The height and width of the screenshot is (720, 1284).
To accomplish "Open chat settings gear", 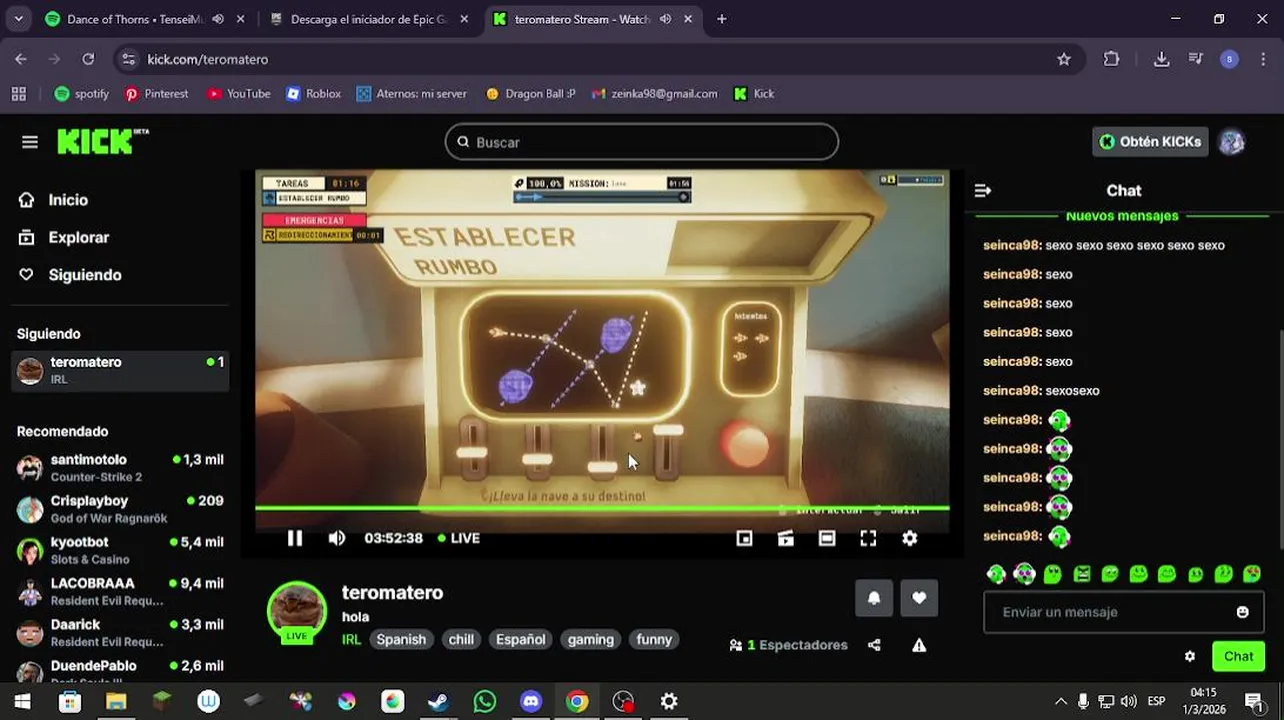I will pos(1189,656).
